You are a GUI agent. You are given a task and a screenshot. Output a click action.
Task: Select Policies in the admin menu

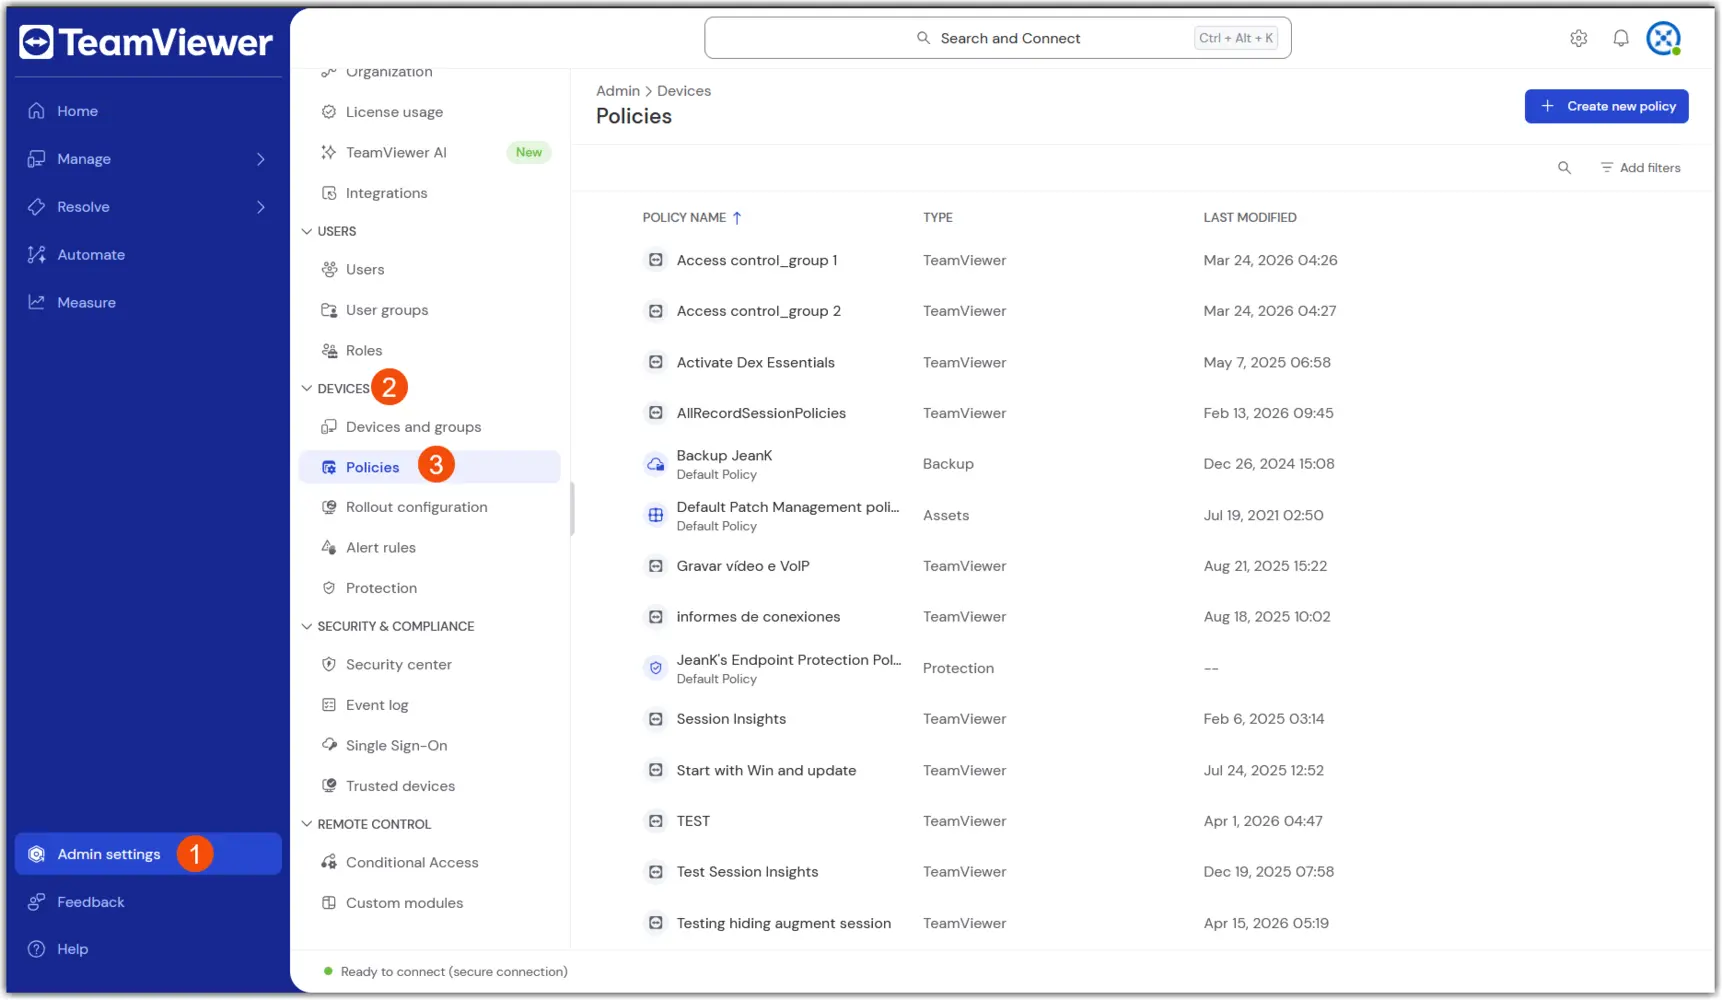tap(430, 467)
